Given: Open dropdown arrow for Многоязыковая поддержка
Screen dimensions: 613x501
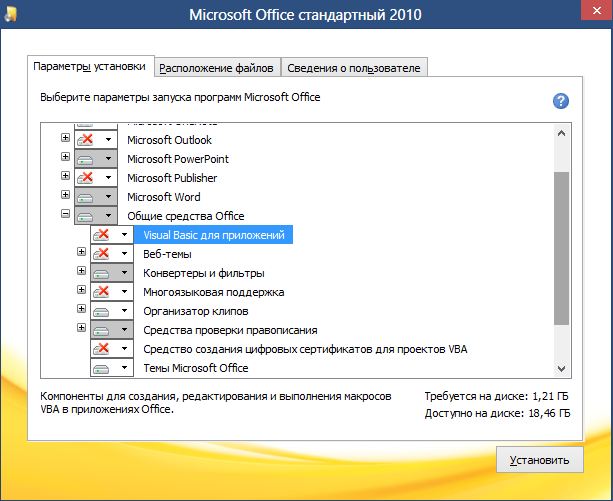Looking at the screenshot, I should click(x=124, y=292).
